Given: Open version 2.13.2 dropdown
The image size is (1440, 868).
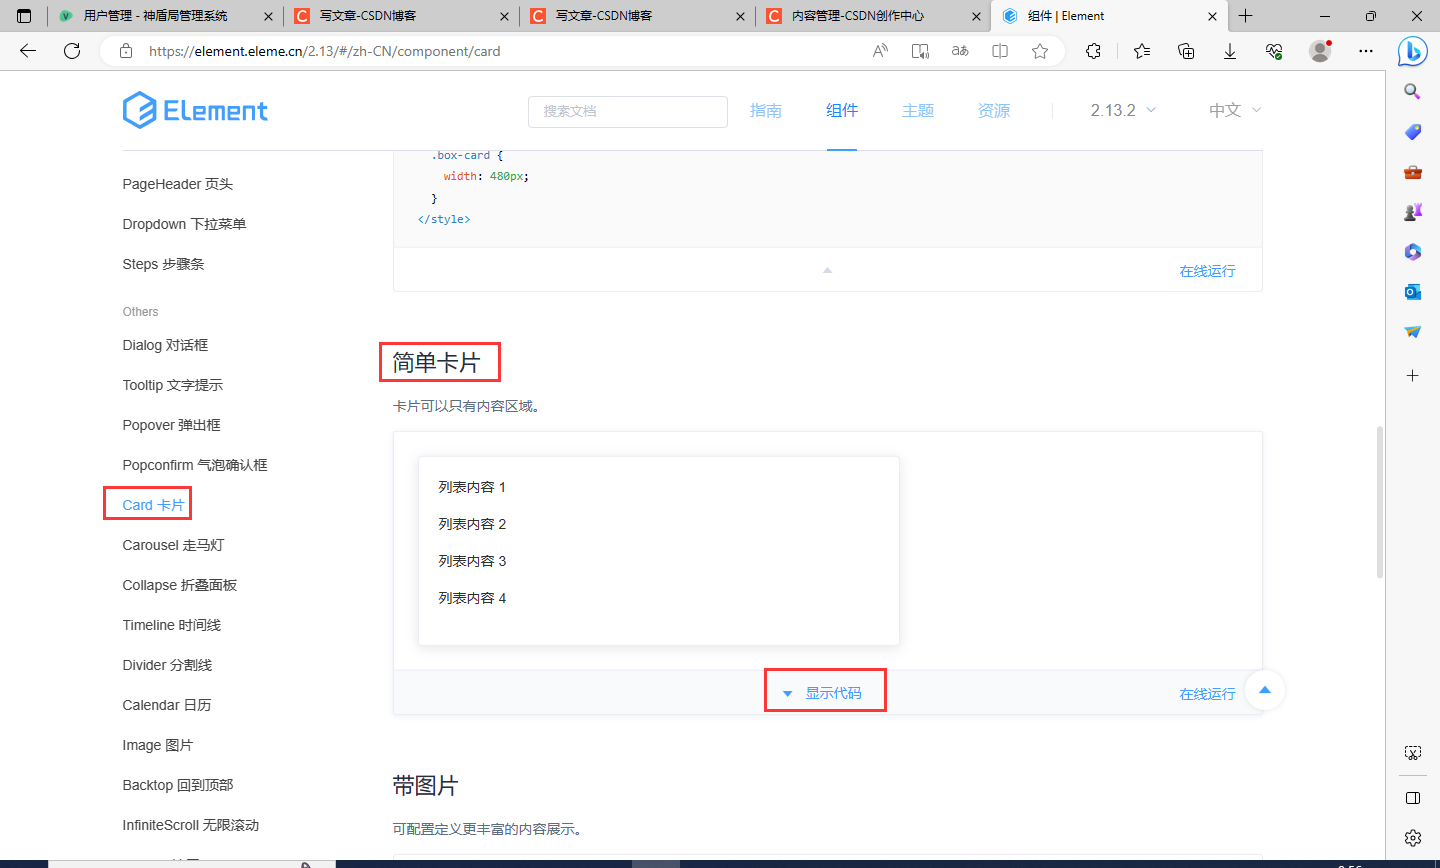Looking at the screenshot, I should pos(1123,110).
